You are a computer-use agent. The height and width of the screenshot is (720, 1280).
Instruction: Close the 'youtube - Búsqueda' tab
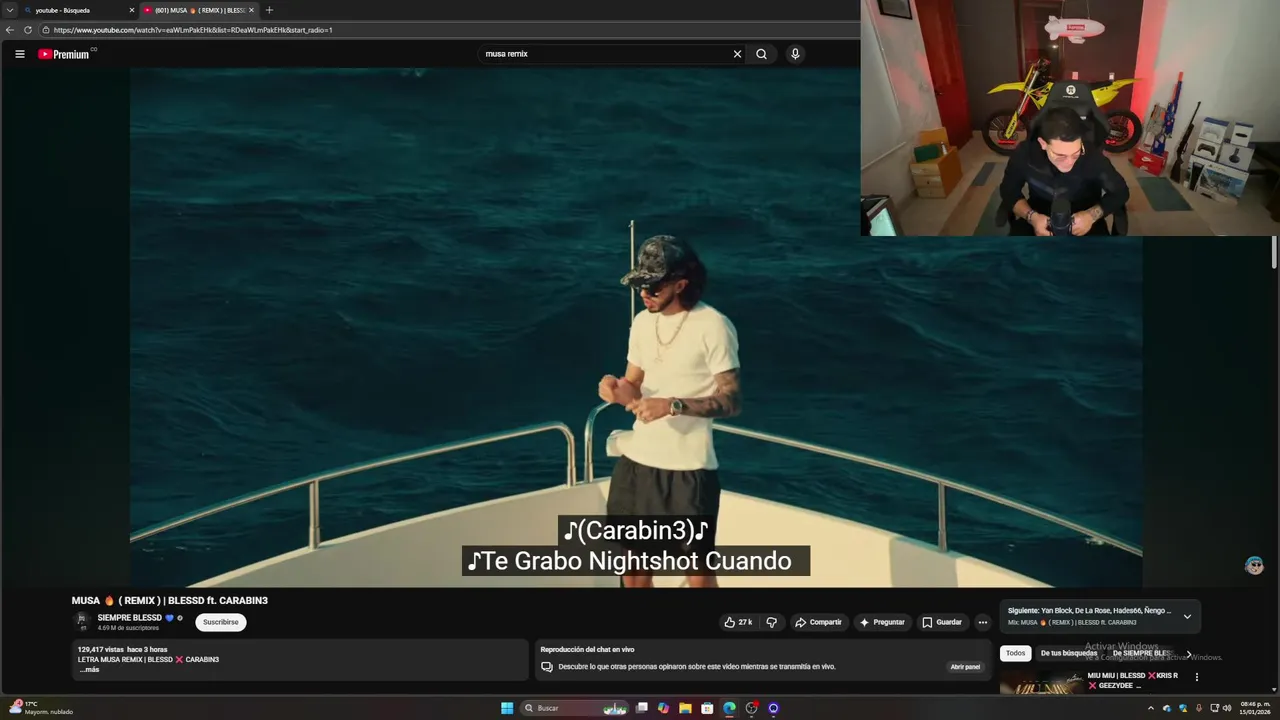(131, 10)
